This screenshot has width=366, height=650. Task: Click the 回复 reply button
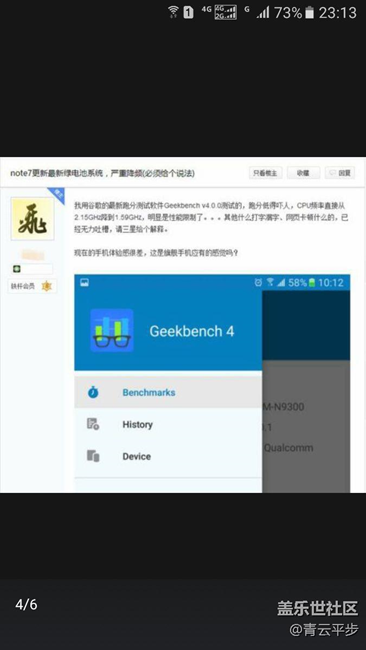[x=340, y=173]
